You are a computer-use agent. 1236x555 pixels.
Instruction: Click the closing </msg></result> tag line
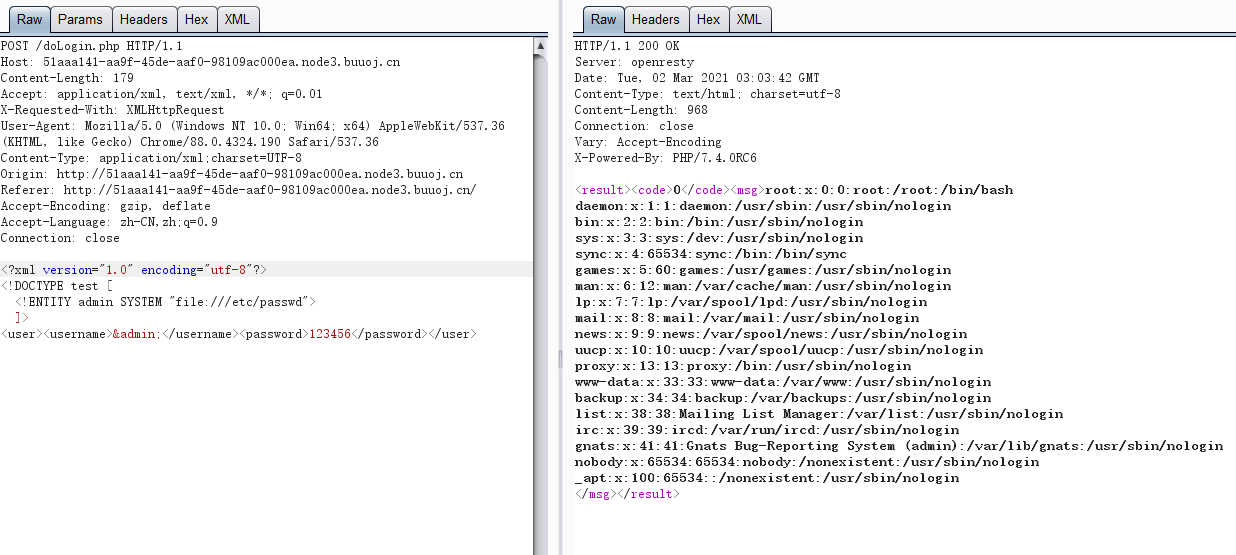pyautogui.click(x=627, y=494)
